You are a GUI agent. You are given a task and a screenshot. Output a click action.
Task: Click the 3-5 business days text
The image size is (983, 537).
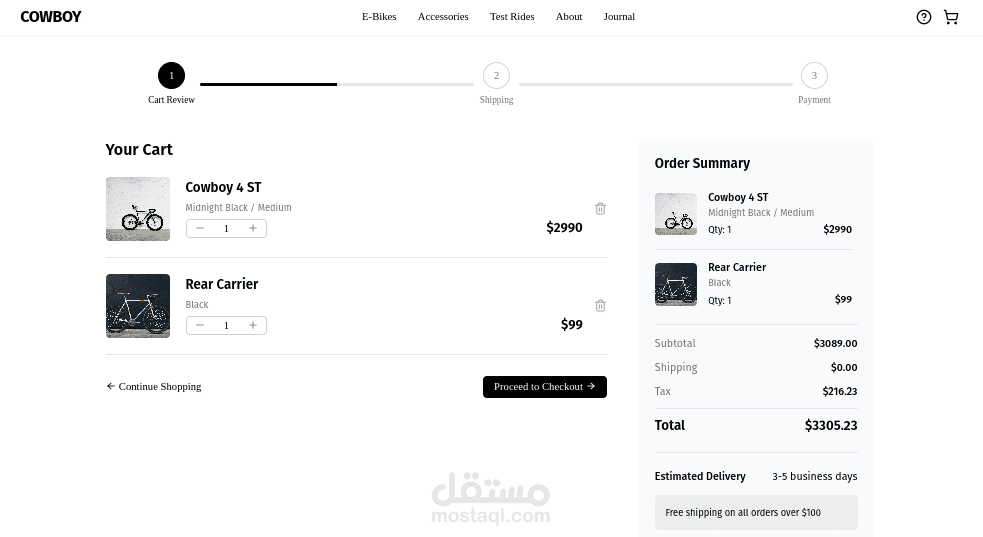(x=814, y=476)
